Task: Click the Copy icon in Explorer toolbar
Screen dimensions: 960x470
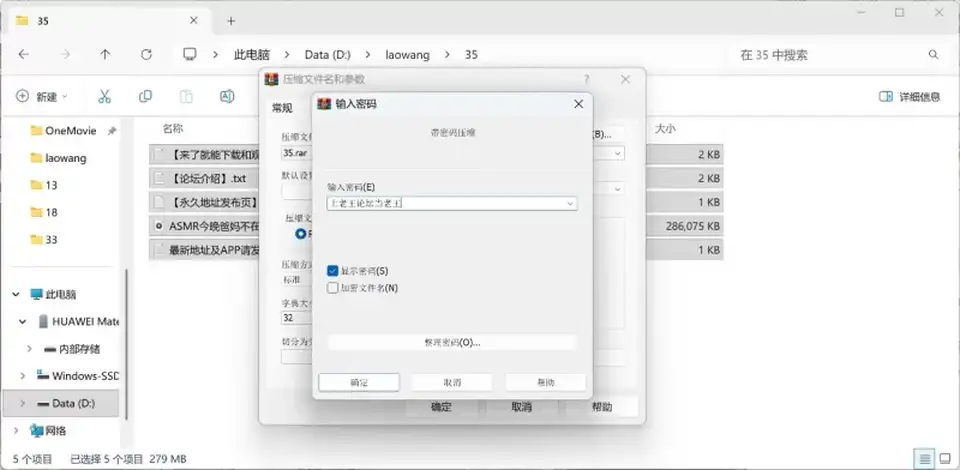Action: (145, 96)
